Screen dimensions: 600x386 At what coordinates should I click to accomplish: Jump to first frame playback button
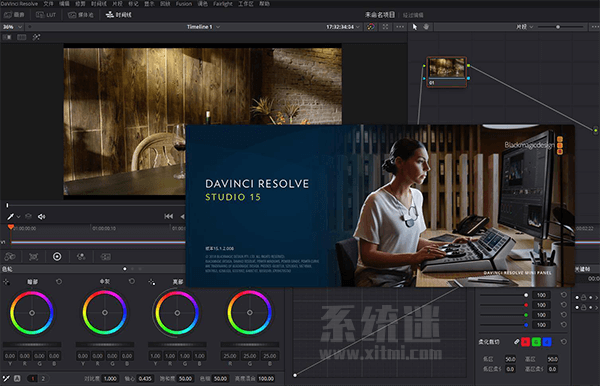[168, 217]
